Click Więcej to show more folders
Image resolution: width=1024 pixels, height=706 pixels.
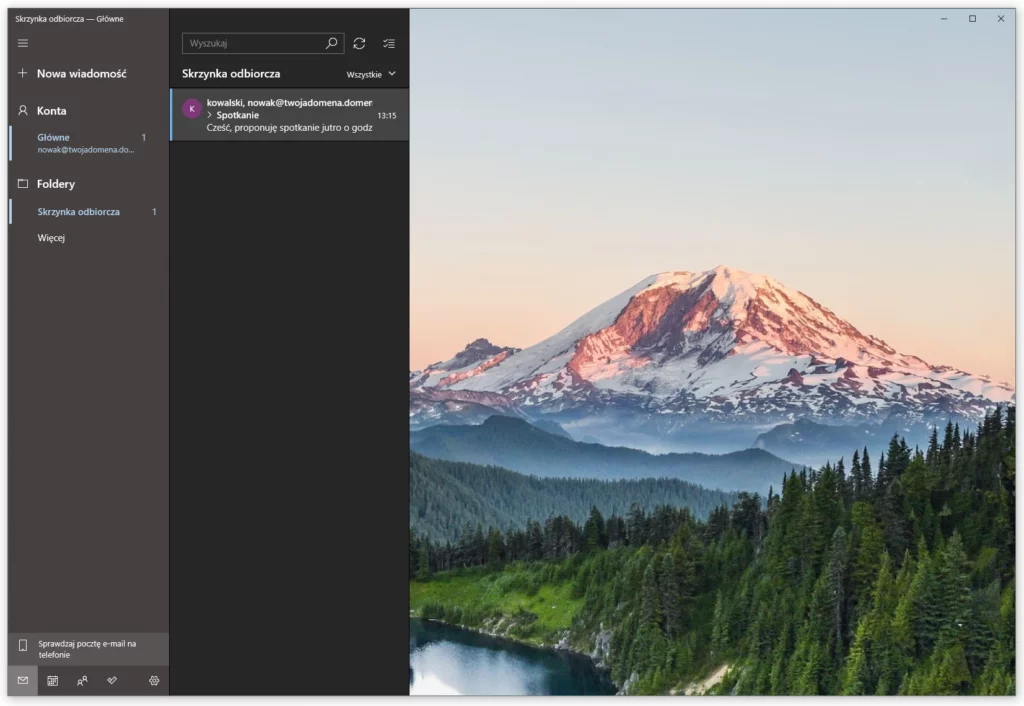point(51,238)
